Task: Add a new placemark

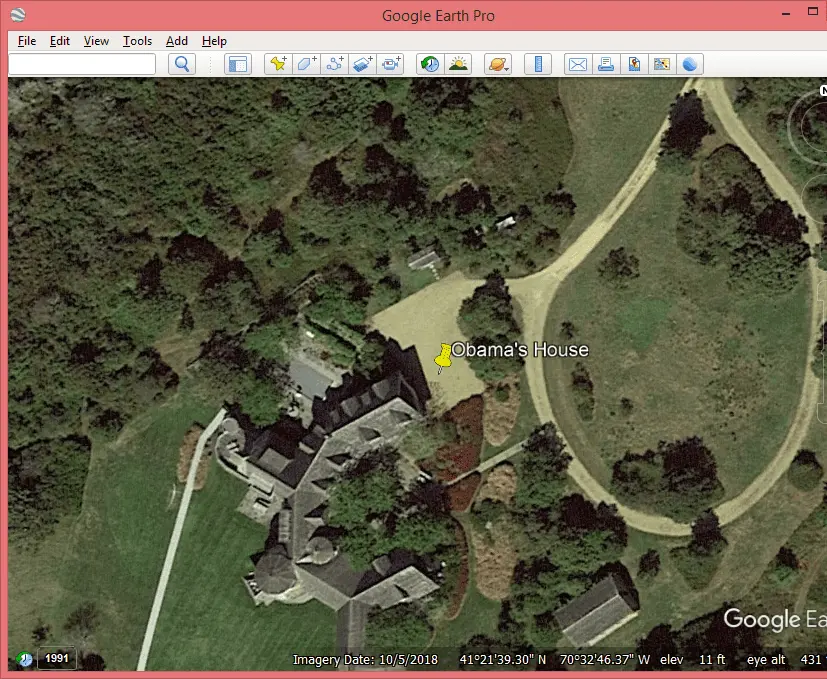Action: 279,63
